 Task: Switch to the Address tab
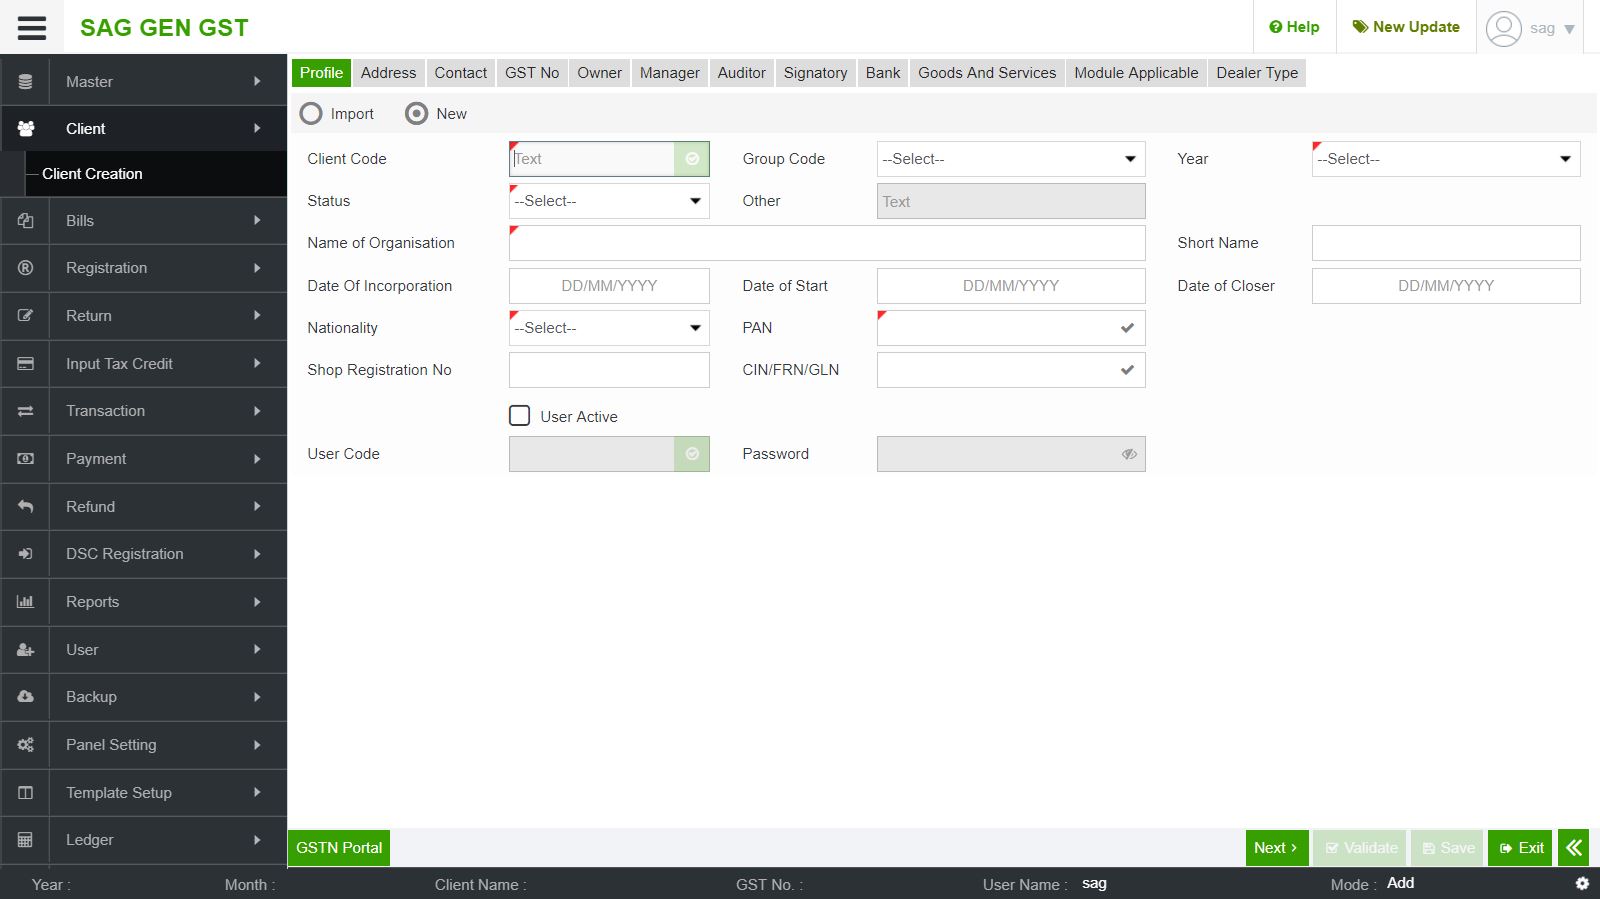pos(388,73)
